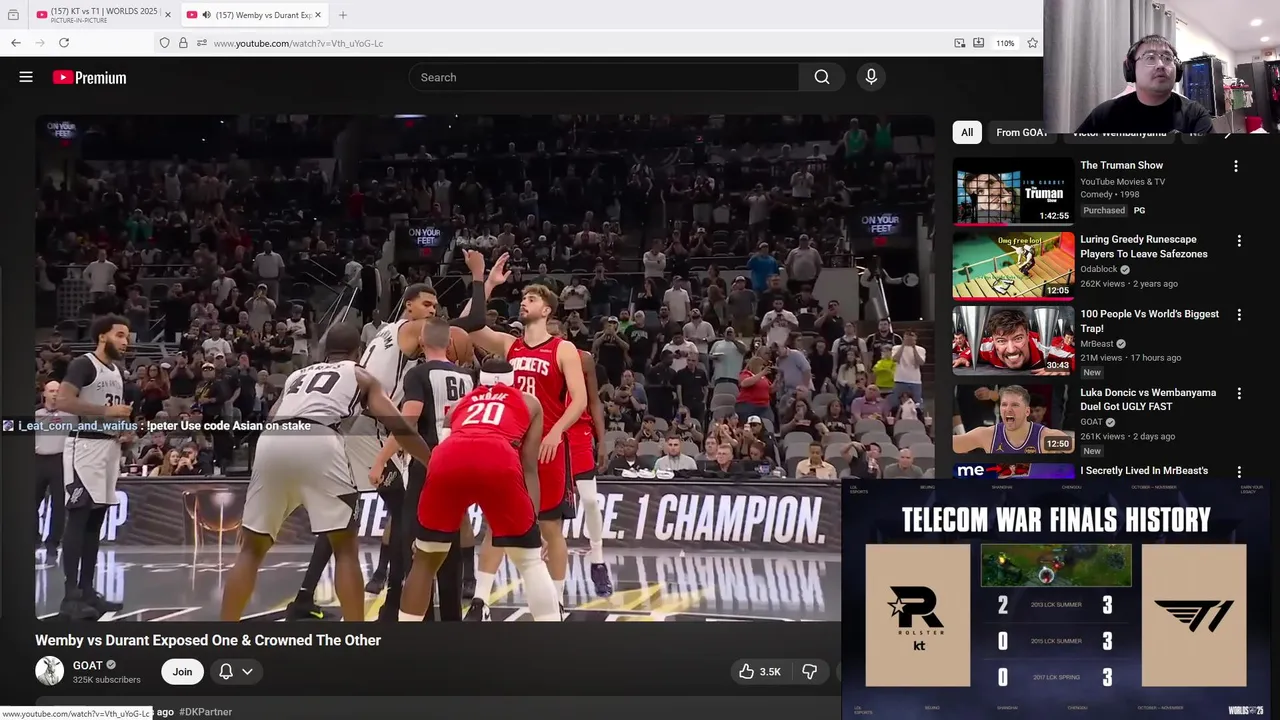Viewport: 1280px width, 720px height.
Task: Open site permissions icon in address bar
Action: [202, 43]
